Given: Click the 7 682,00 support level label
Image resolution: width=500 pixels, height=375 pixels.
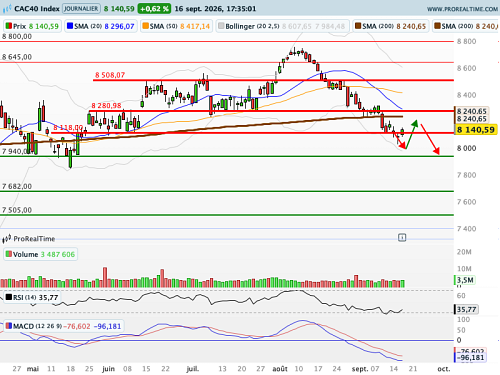Looking at the screenshot, I should [x=17, y=186].
